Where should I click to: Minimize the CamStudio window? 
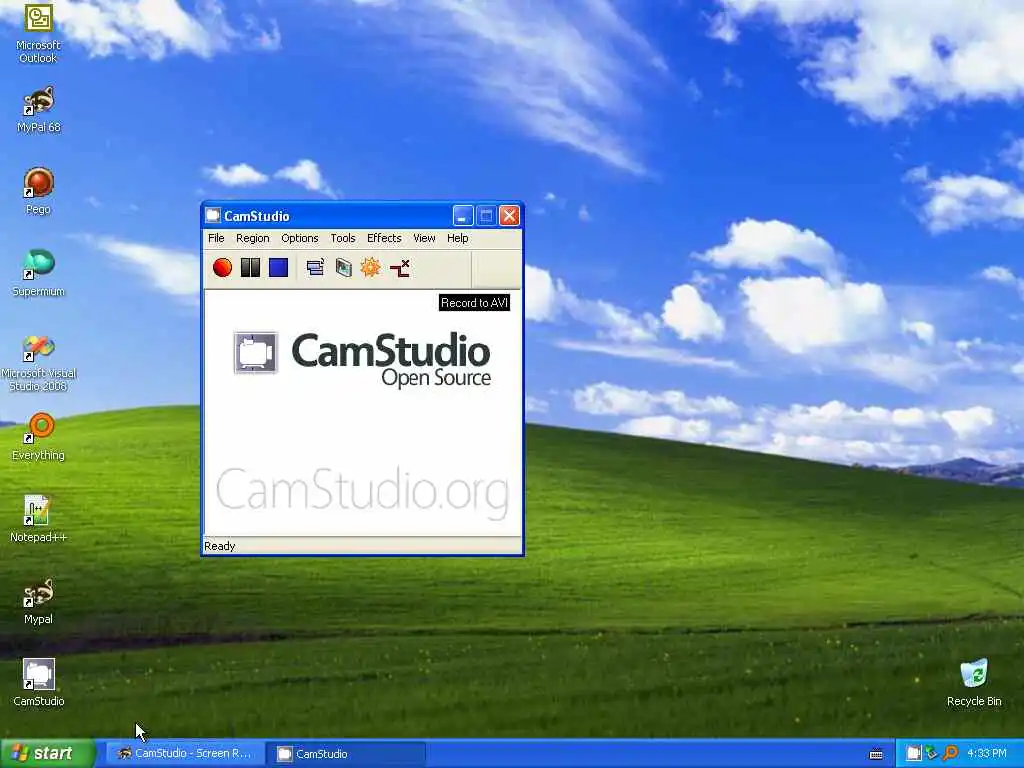[463, 216]
